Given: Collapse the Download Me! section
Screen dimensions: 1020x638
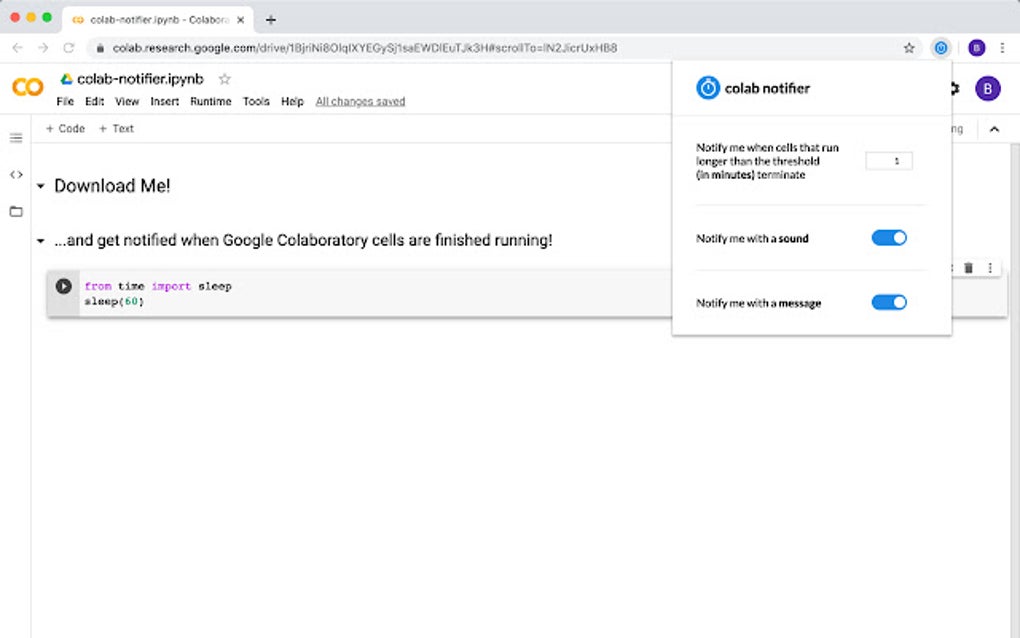Looking at the screenshot, I should [40, 186].
